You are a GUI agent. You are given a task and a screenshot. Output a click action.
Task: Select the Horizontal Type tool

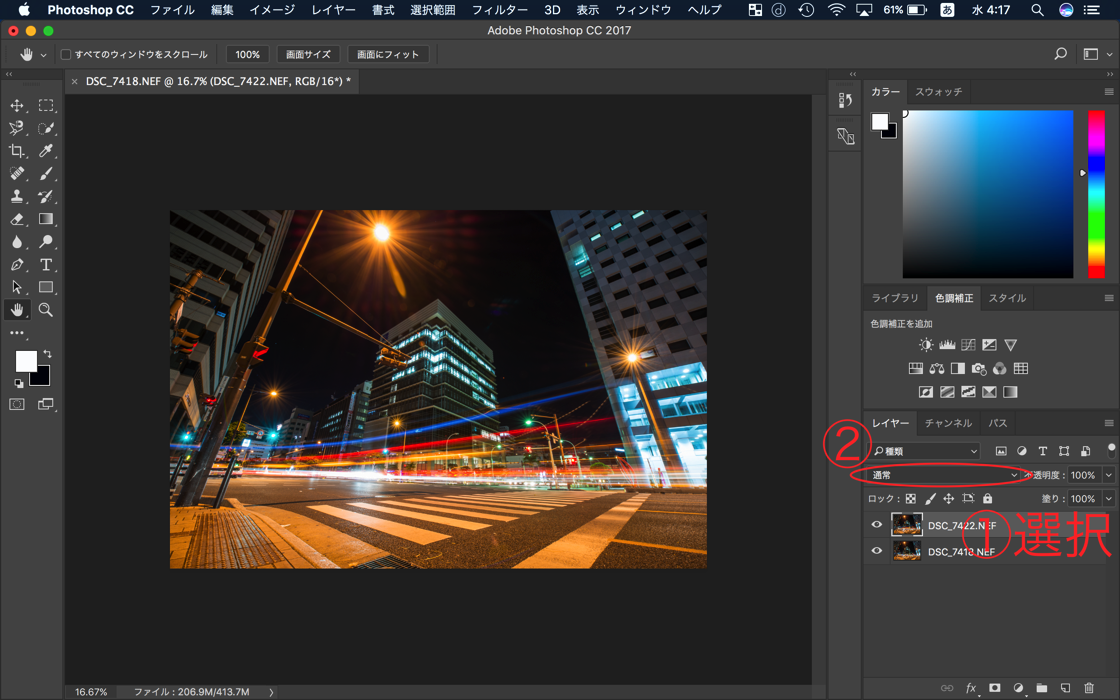pyautogui.click(x=46, y=265)
